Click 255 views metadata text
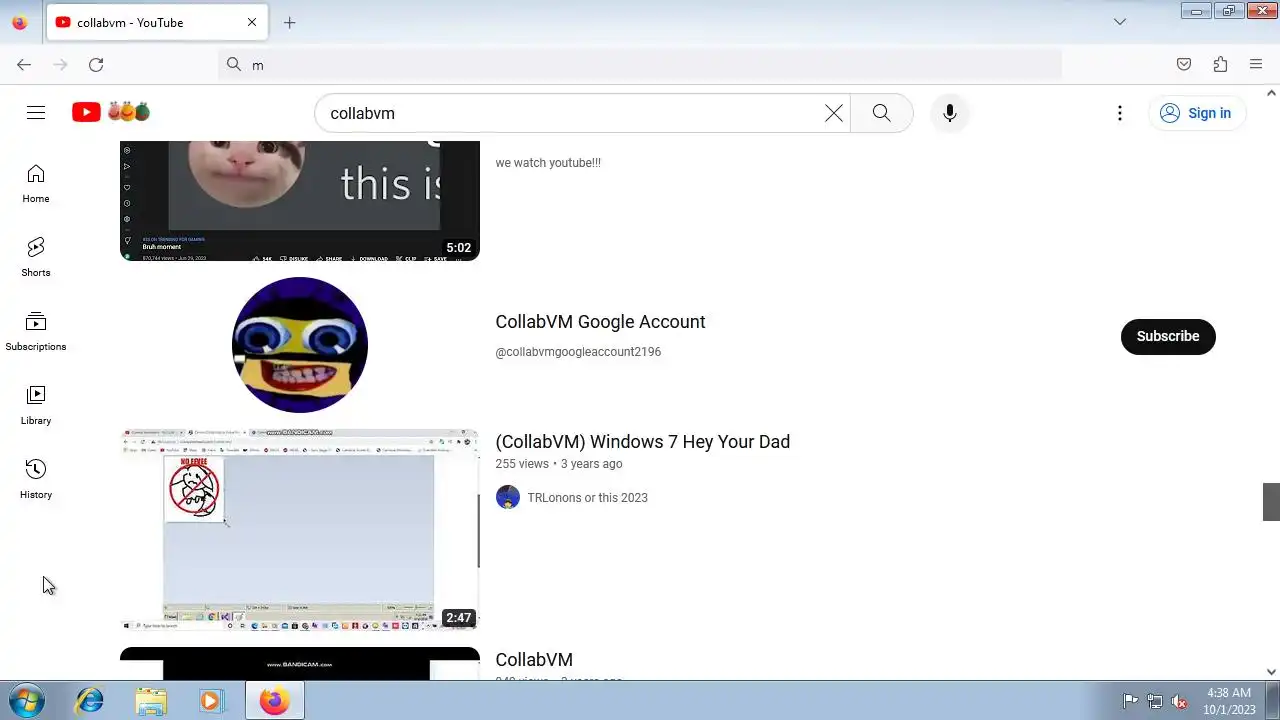The height and width of the screenshot is (720, 1280). point(522,464)
